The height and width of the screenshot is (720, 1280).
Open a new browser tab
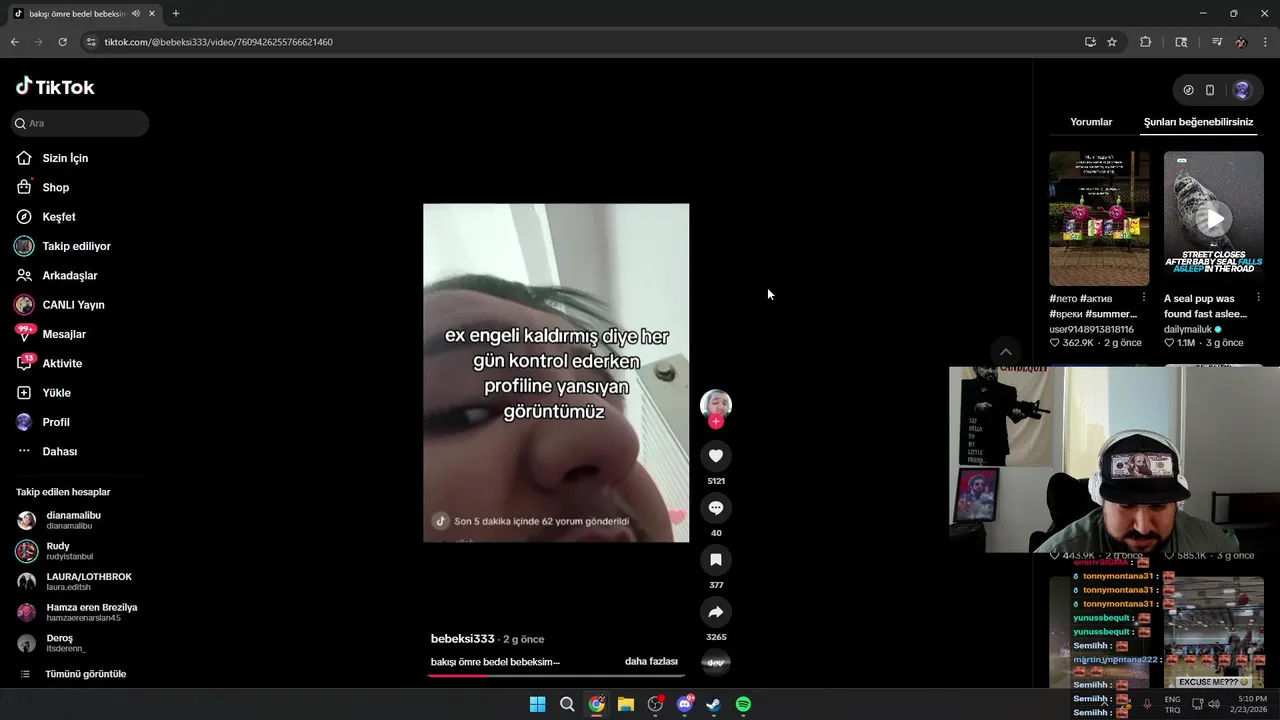tap(176, 14)
